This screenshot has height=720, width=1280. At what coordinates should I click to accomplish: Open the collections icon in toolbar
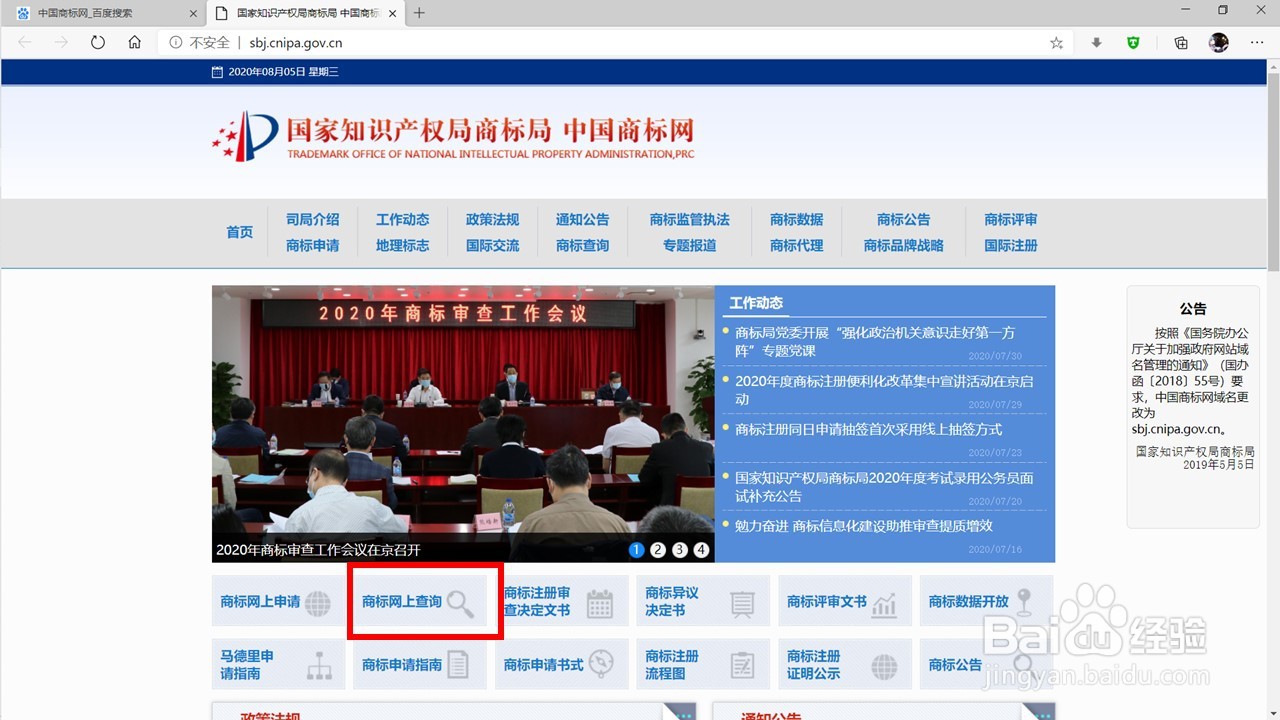[1181, 43]
